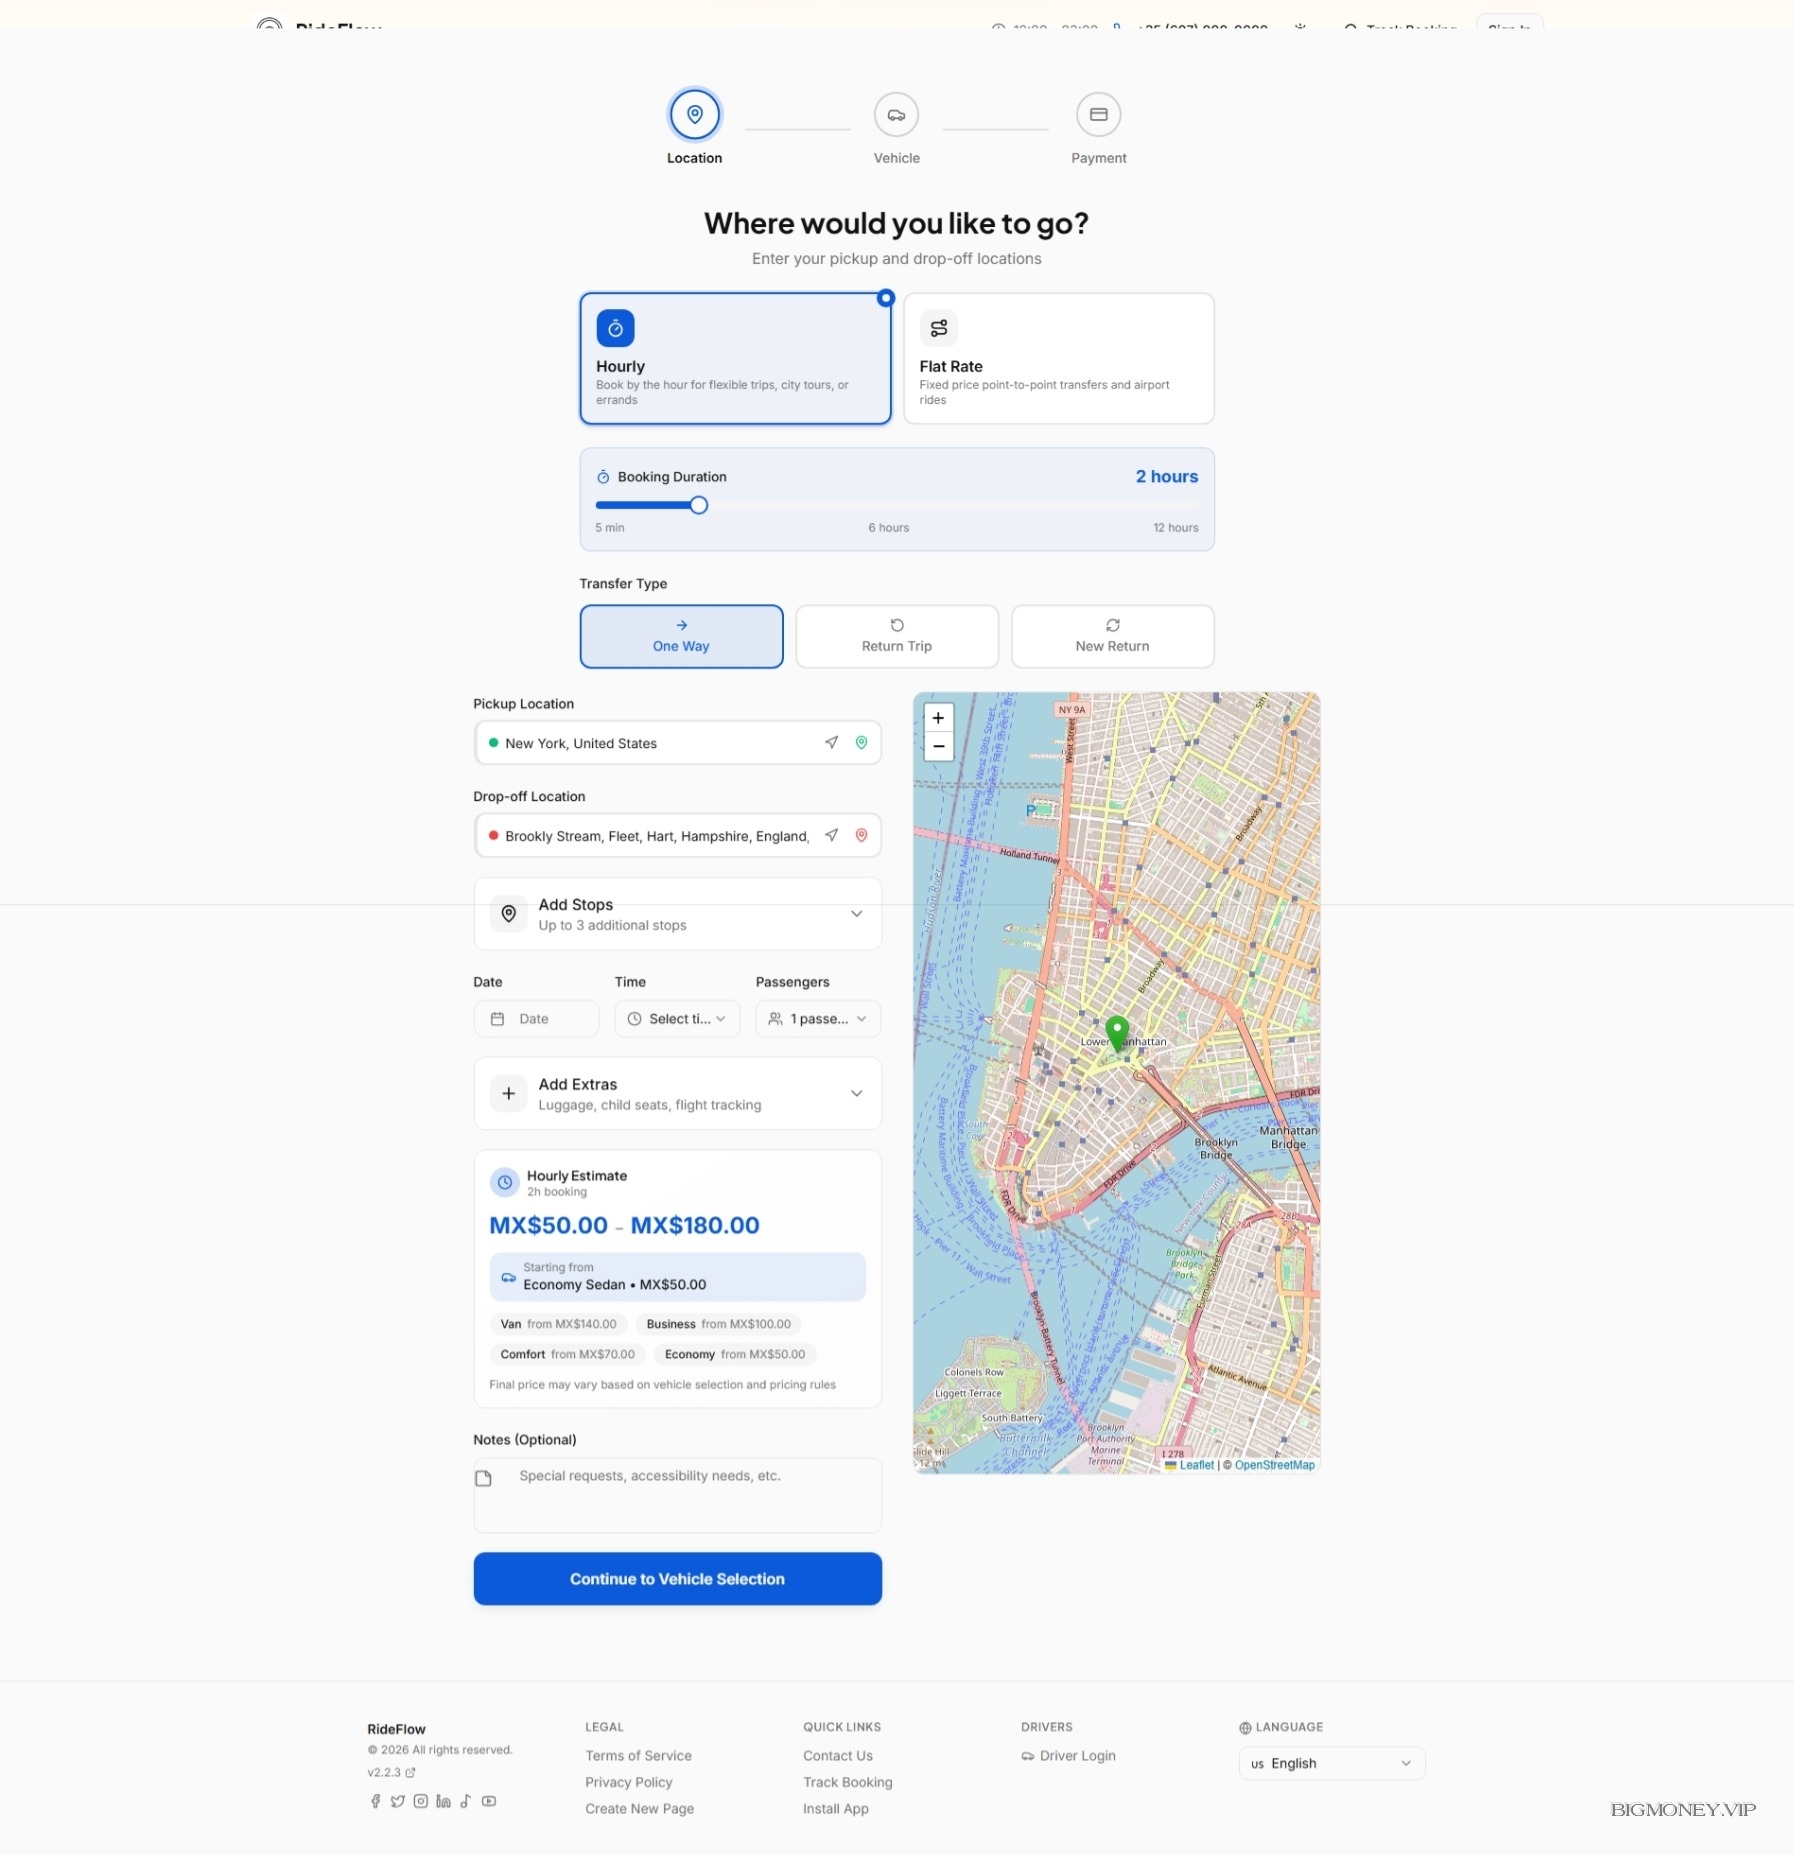The height and width of the screenshot is (1855, 1794).
Task: Zoom in on the map
Action: (937, 718)
